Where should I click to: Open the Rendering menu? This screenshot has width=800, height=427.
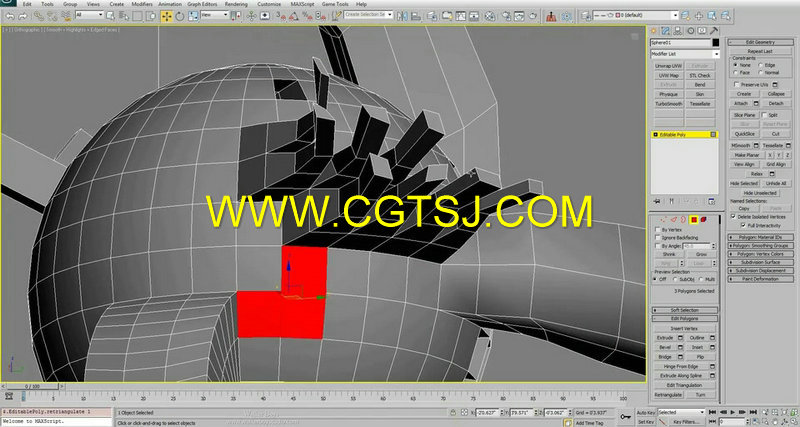236,4
